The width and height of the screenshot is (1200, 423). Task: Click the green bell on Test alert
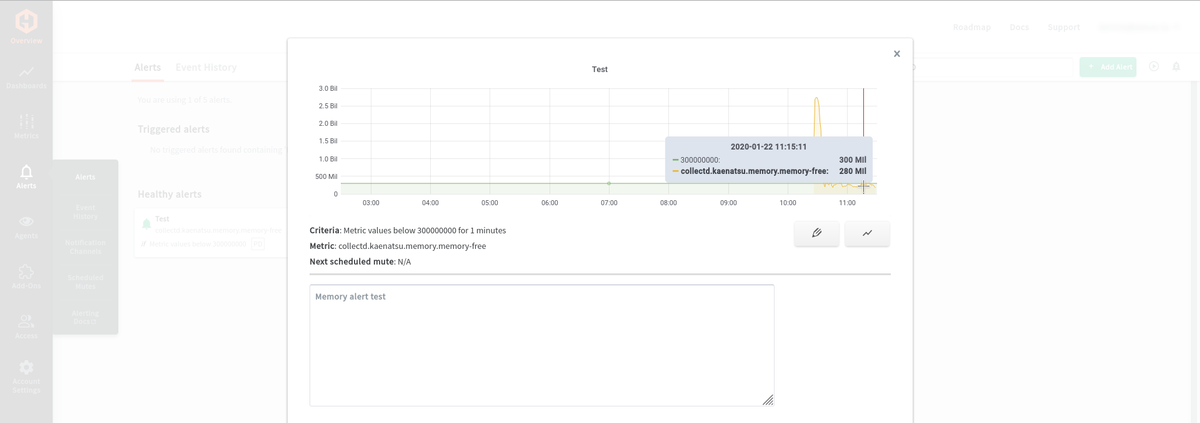(146, 224)
